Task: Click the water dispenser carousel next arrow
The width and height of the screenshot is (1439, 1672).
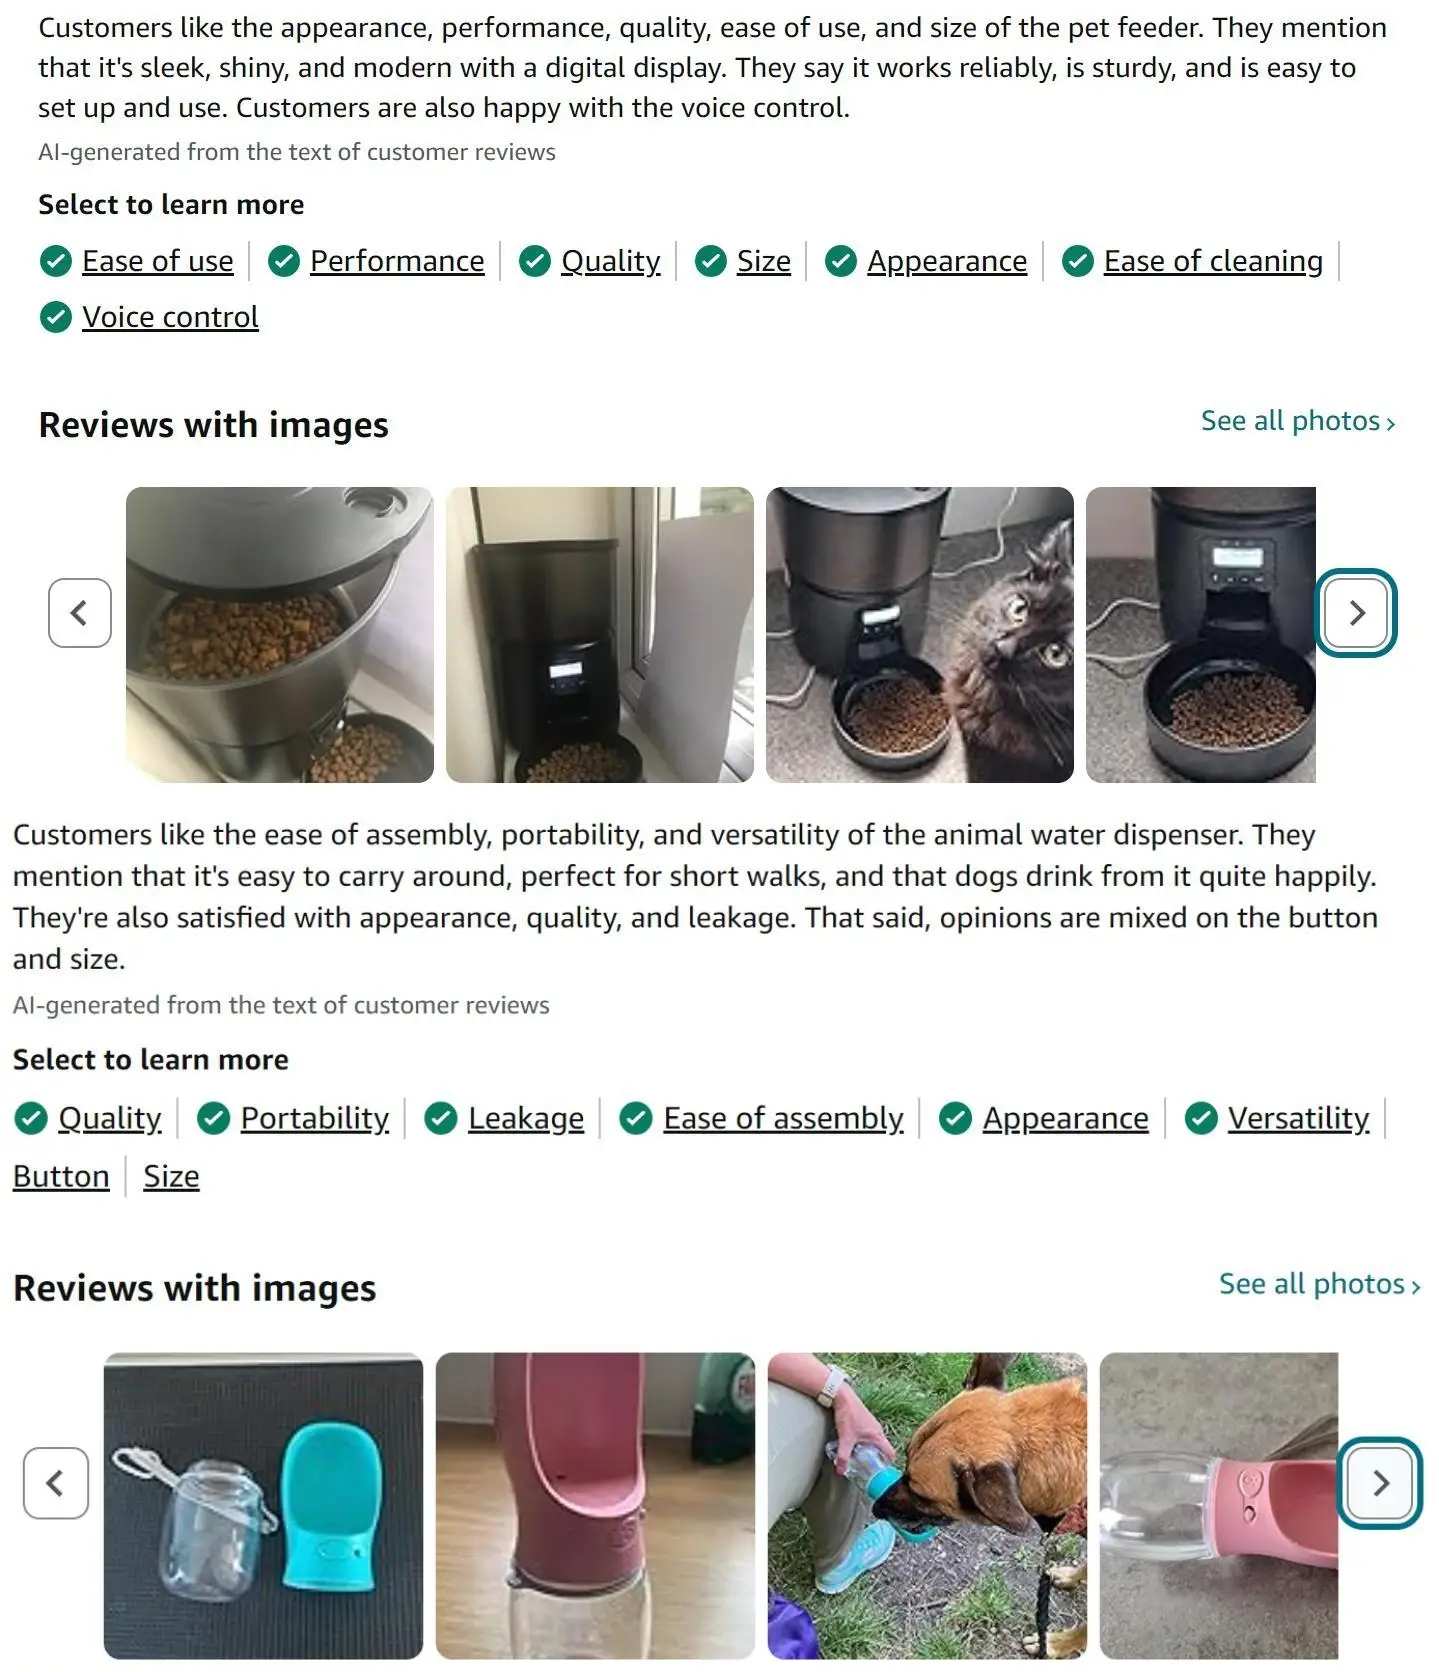Action: pos(1380,1483)
